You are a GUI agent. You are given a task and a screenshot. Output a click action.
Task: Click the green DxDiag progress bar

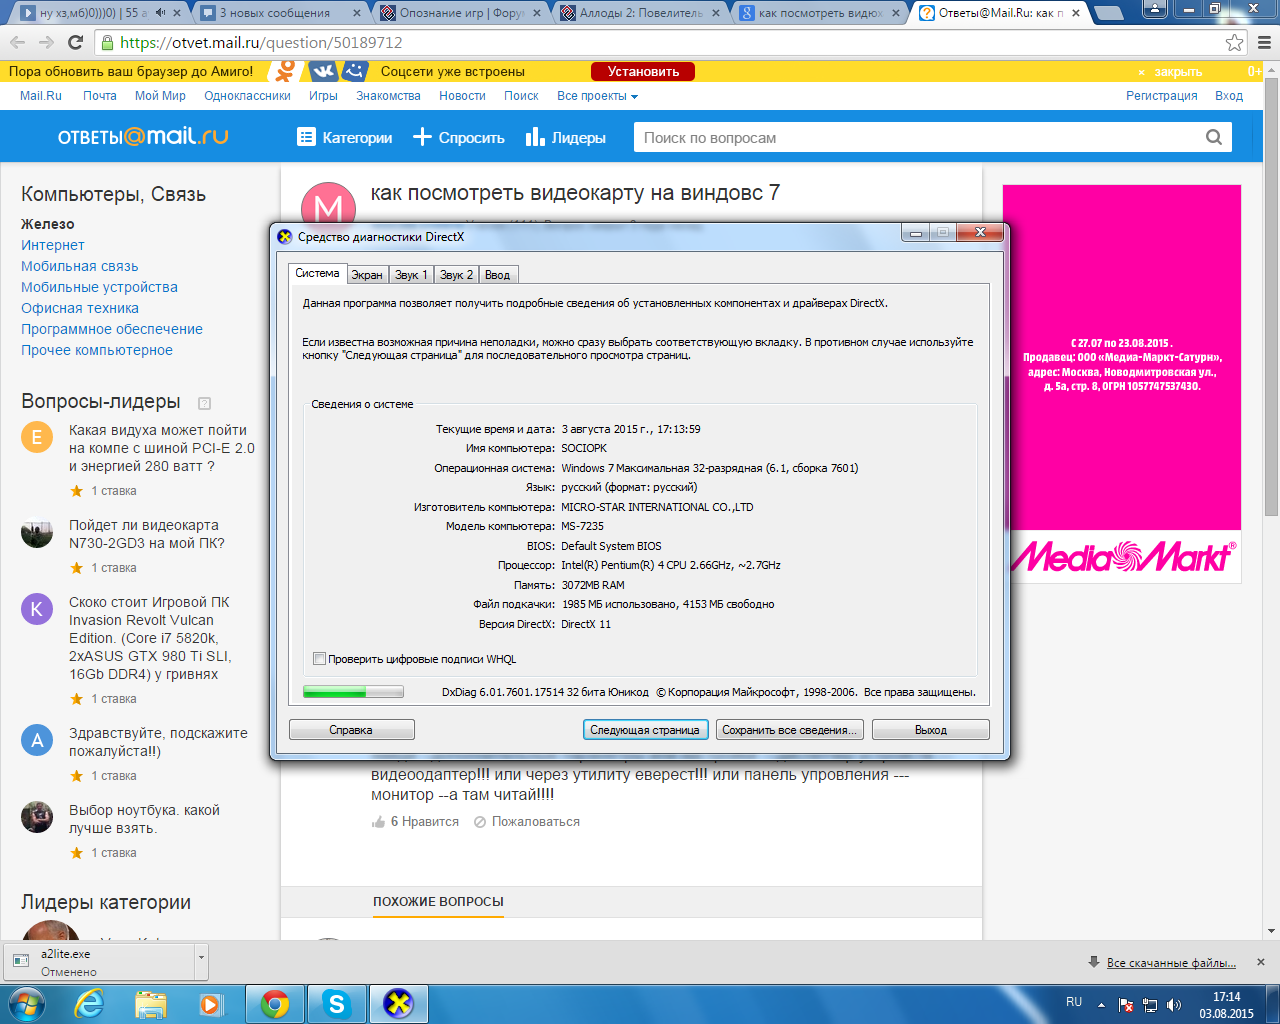coord(353,691)
